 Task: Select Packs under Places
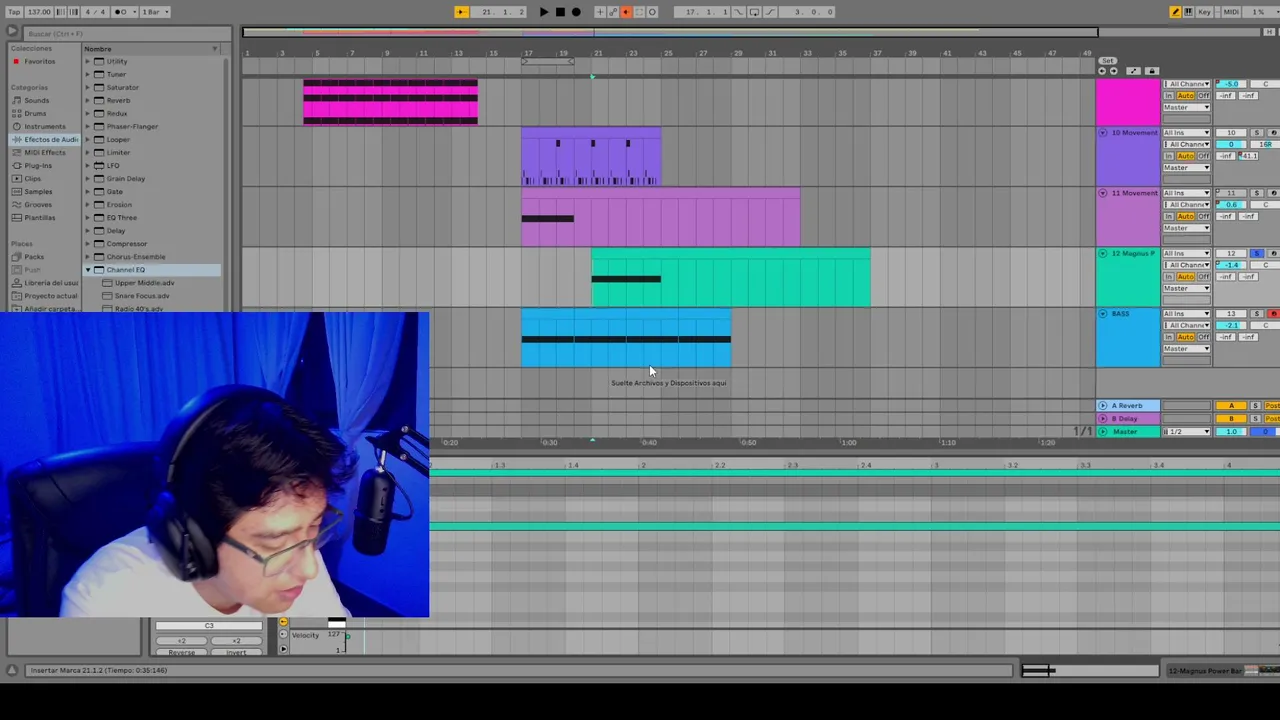[34, 257]
